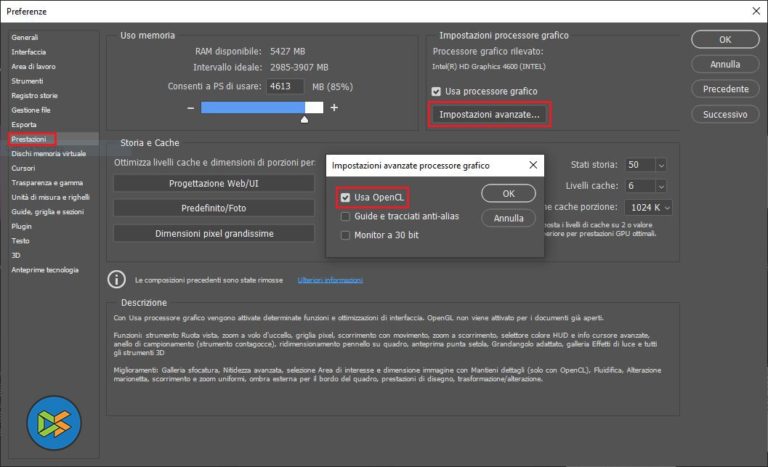The width and height of the screenshot is (768, 467).
Task: Select Prestazioni in the sidebar
Action: coord(29,139)
